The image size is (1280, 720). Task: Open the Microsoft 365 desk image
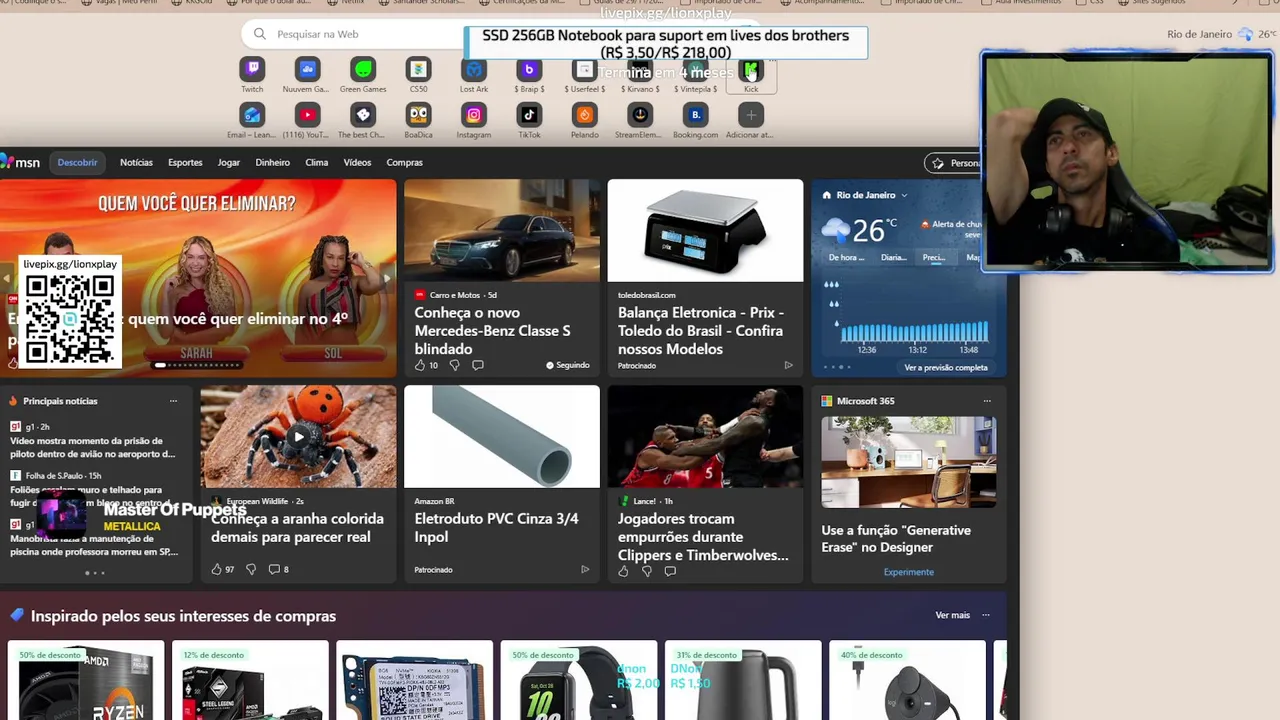pyautogui.click(x=909, y=462)
